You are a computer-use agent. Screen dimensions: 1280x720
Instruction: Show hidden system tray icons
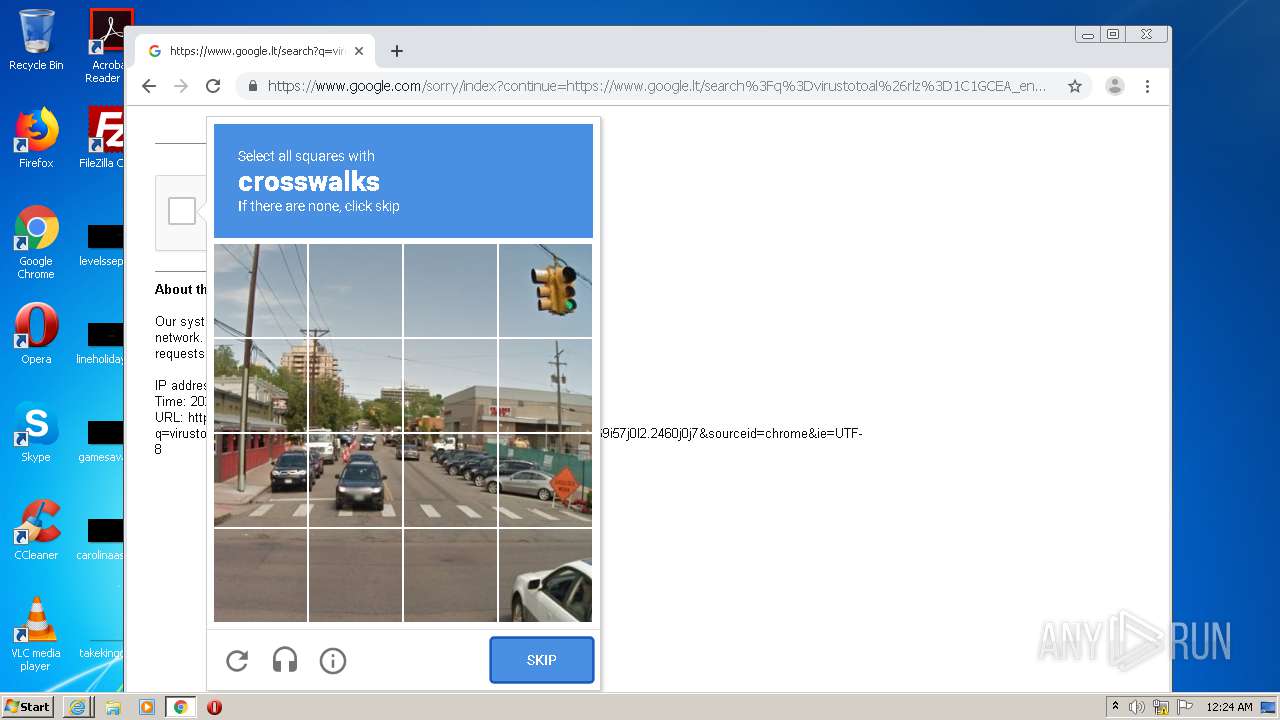(x=1115, y=707)
